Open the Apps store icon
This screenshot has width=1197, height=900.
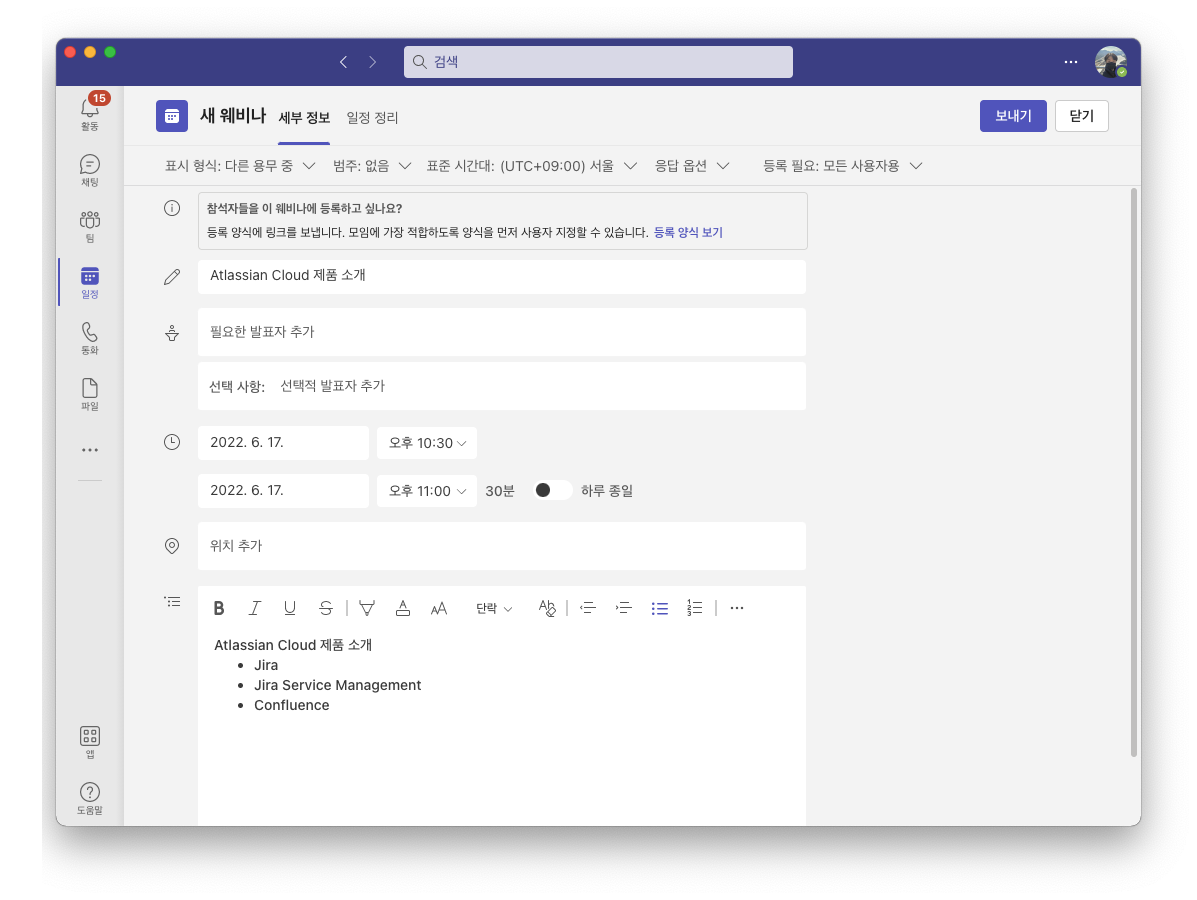pyautogui.click(x=90, y=741)
